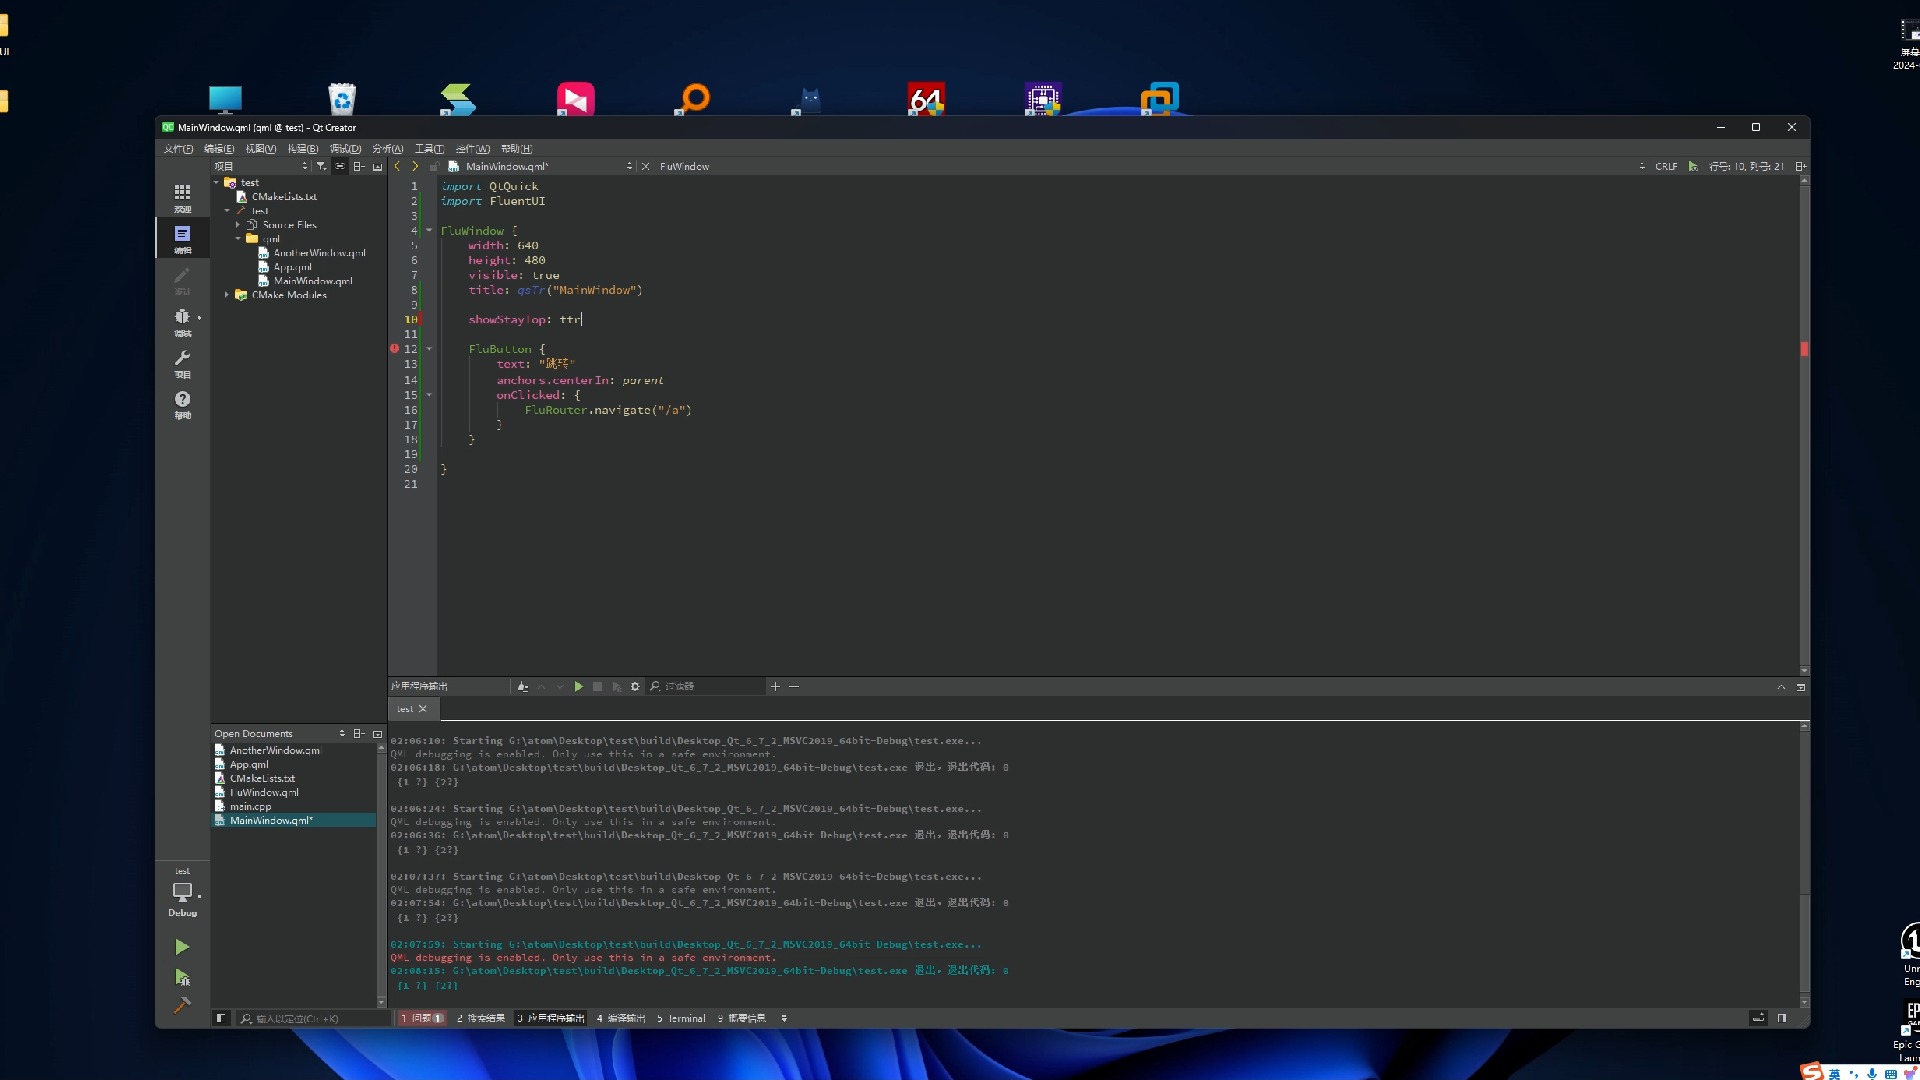The width and height of the screenshot is (1920, 1080).
Task: Click the QML preview run icon next to CRLF
Action: pos(1693,166)
